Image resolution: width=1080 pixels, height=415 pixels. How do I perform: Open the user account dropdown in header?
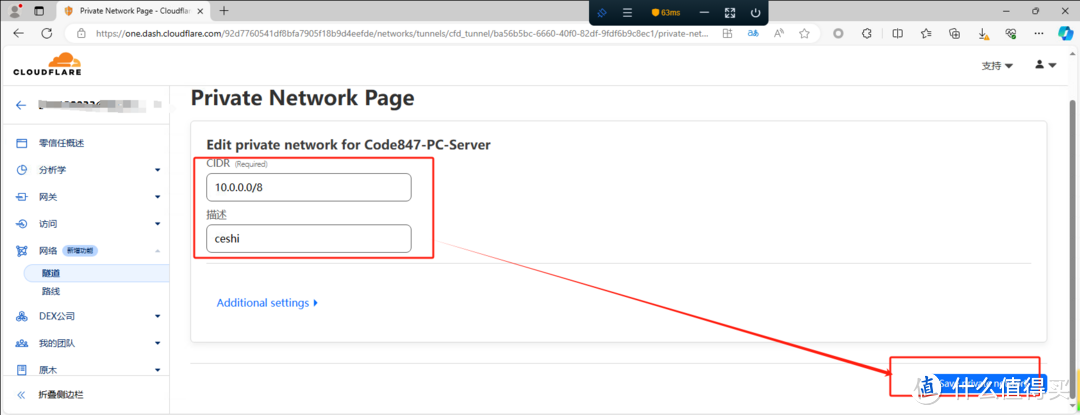[1046, 65]
